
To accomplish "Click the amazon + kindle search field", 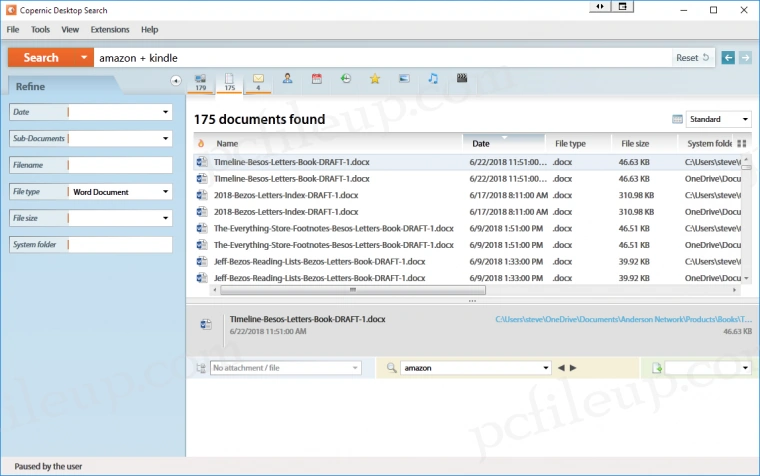I will [381, 58].
